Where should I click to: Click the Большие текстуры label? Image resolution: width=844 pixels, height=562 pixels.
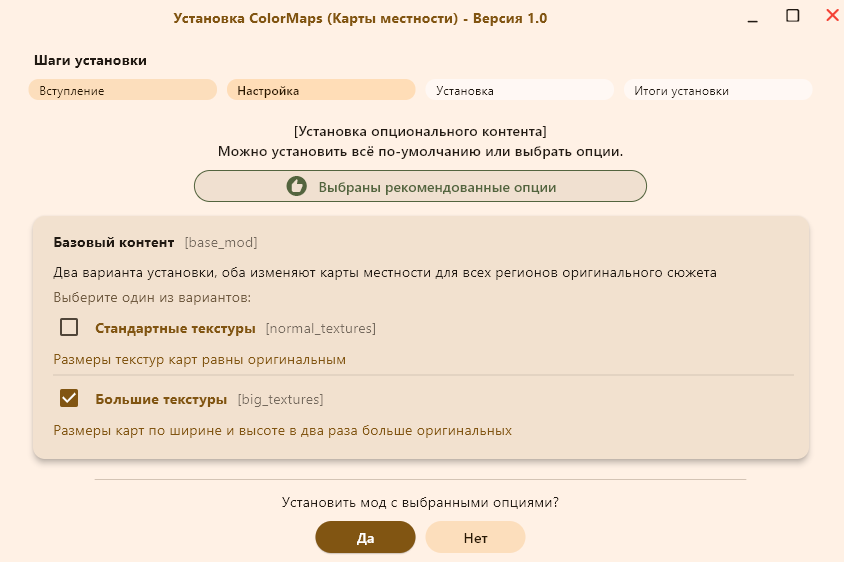click(x=161, y=399)
